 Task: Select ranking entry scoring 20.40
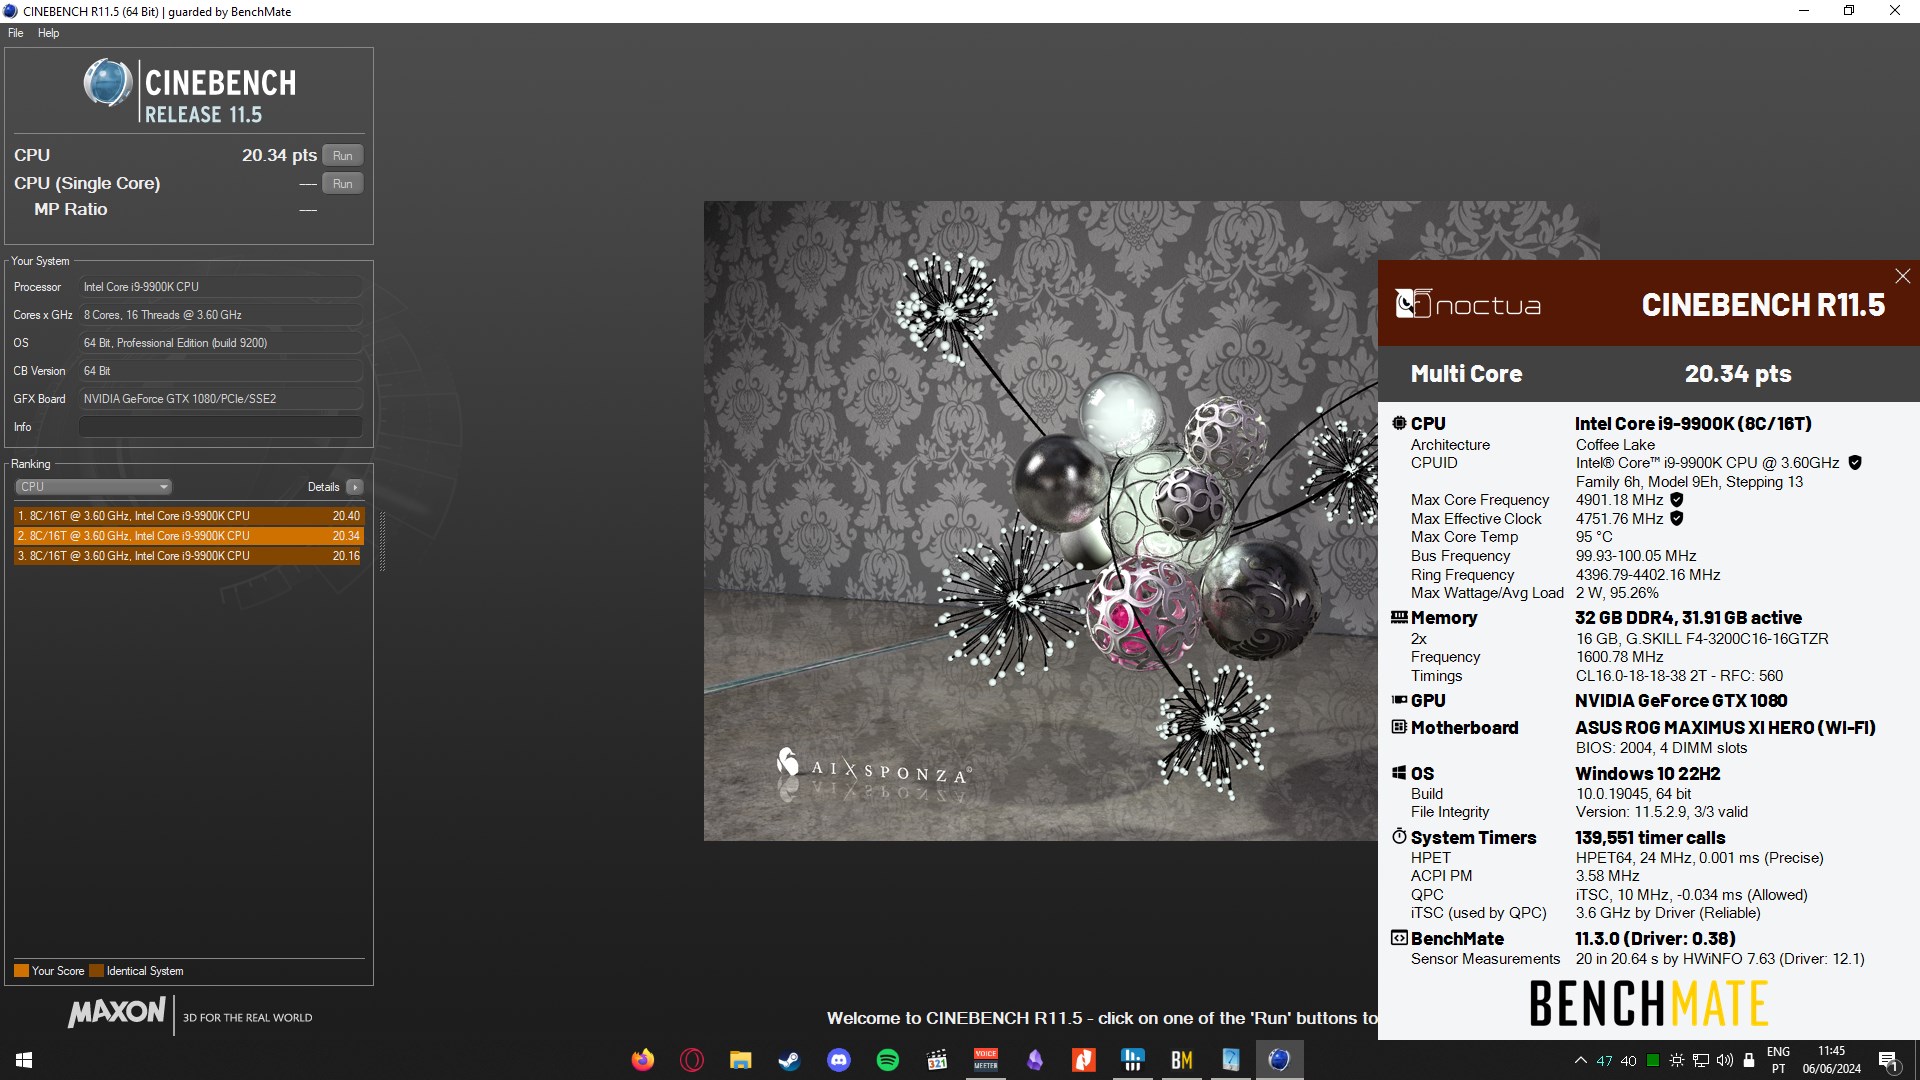tap(189, 516)
